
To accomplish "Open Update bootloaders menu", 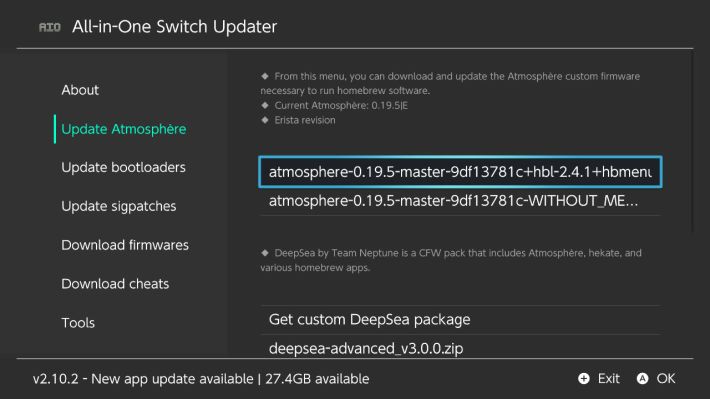I will click(x=123, y=168).
